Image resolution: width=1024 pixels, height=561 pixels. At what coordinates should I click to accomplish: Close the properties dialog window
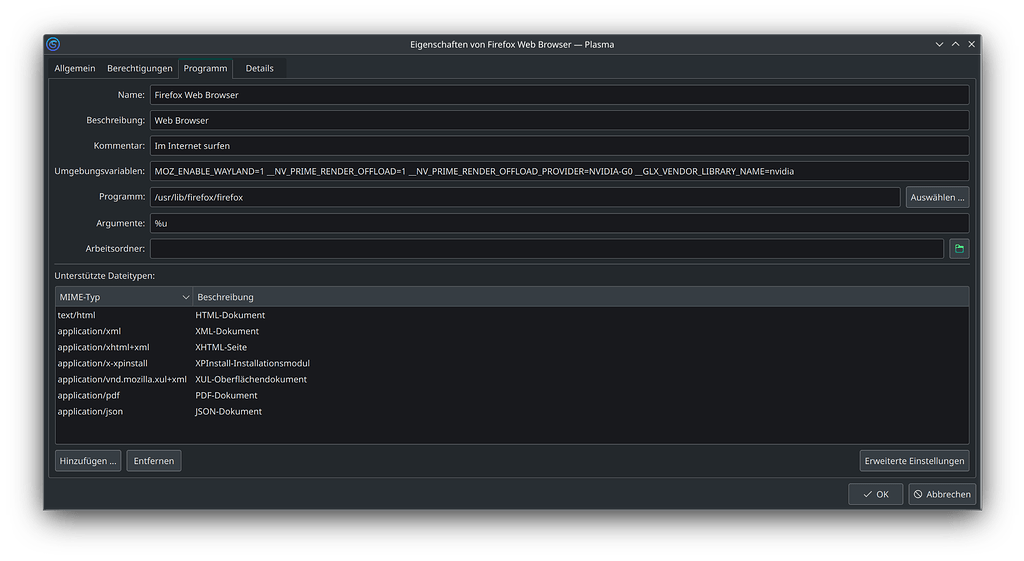[972, 44]
